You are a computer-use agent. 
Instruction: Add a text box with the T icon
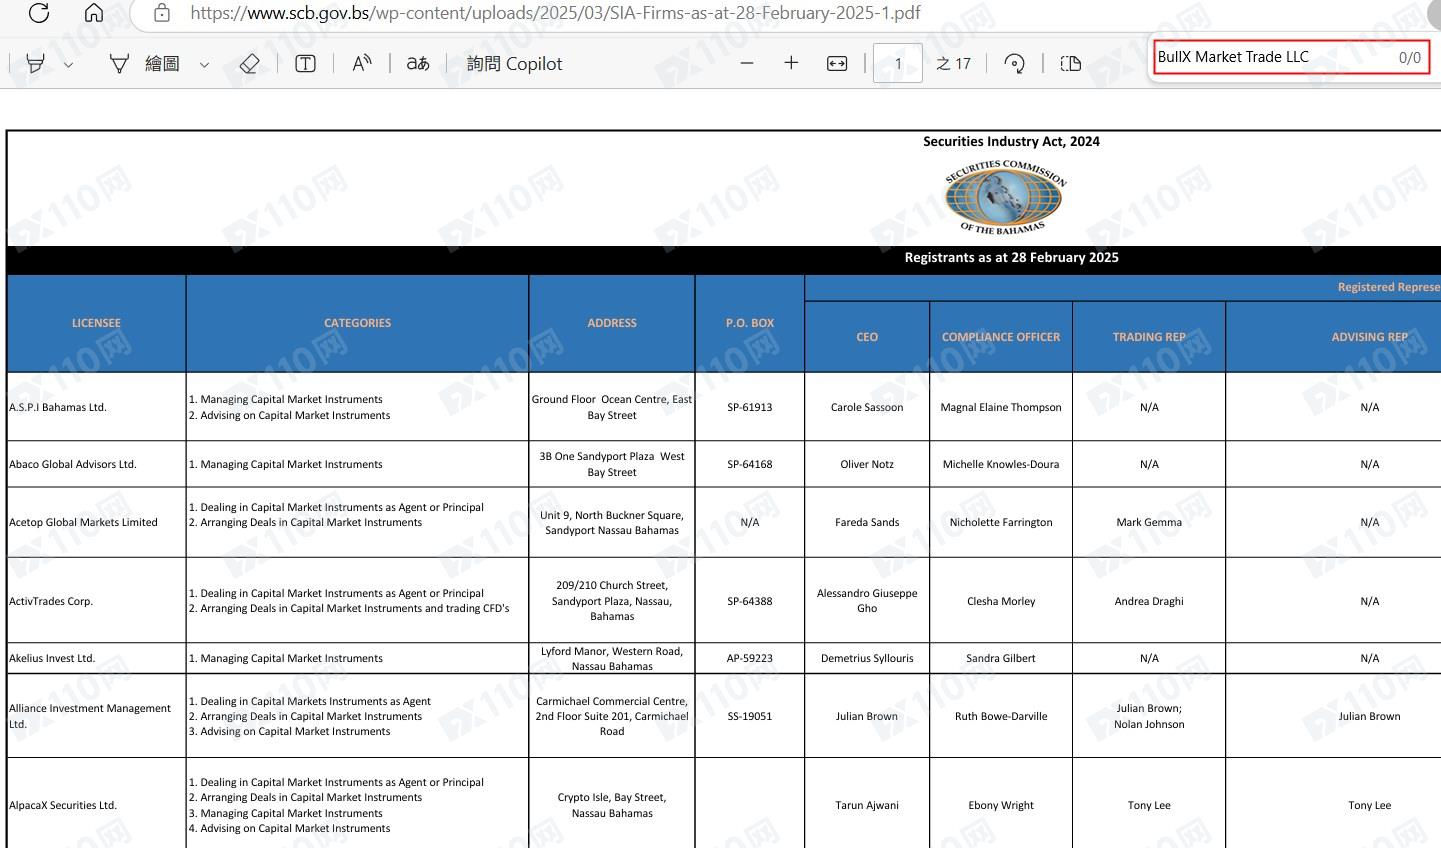click(306, 64)
